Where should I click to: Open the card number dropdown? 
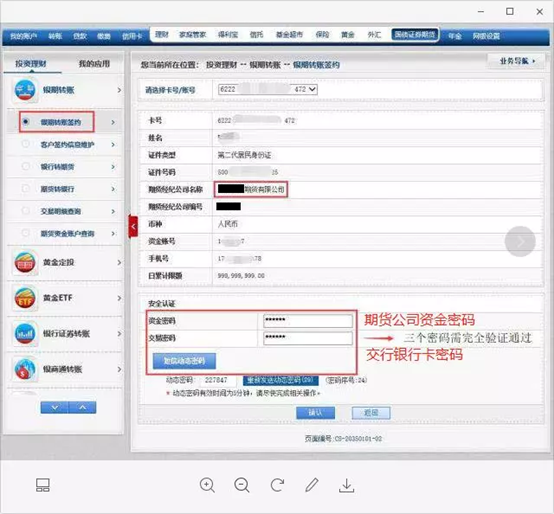[268, 89]
